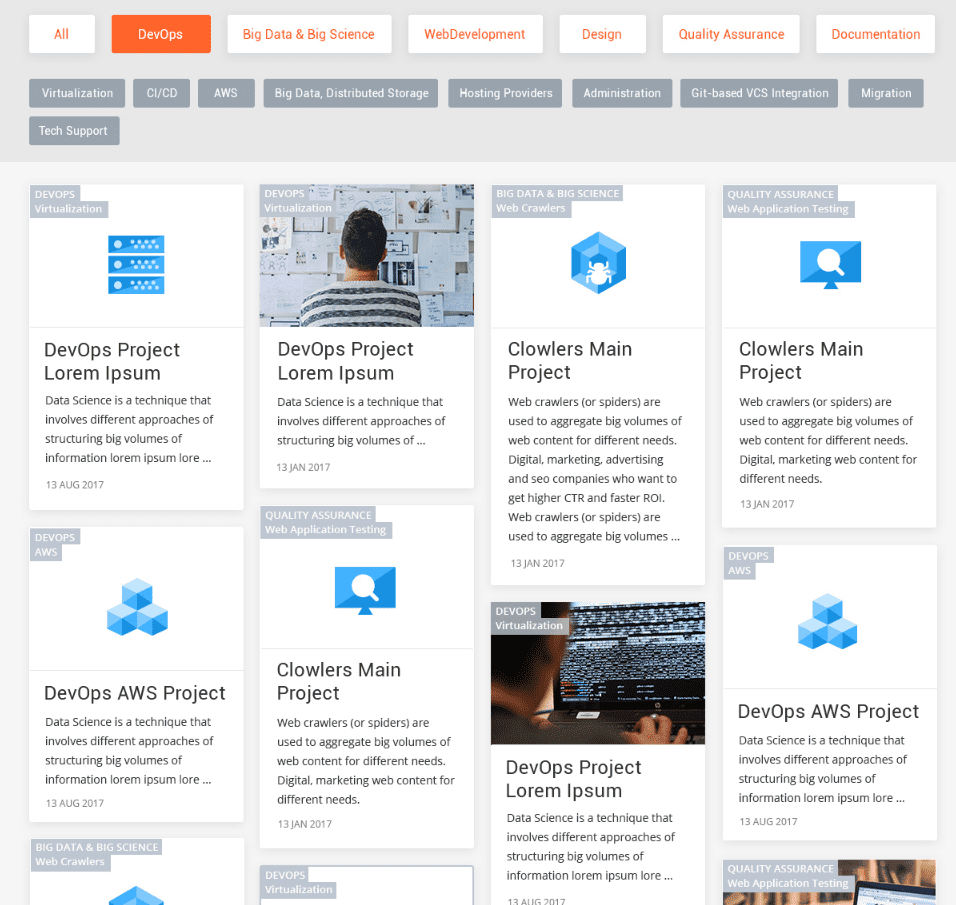Click the 13 JAN 2017 date on the man photo card
The height and width of the screenshot is (905, 956).
point(303,467)
